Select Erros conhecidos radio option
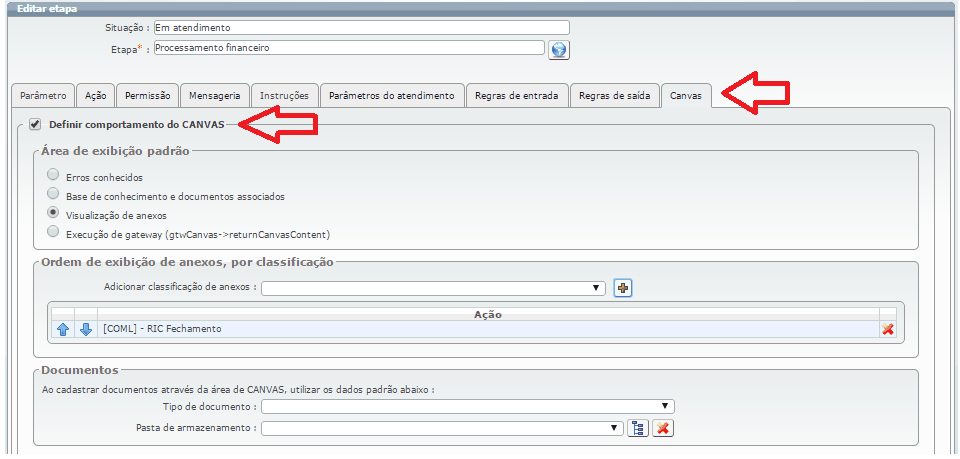The image size is (960, 459). point(53,176)
